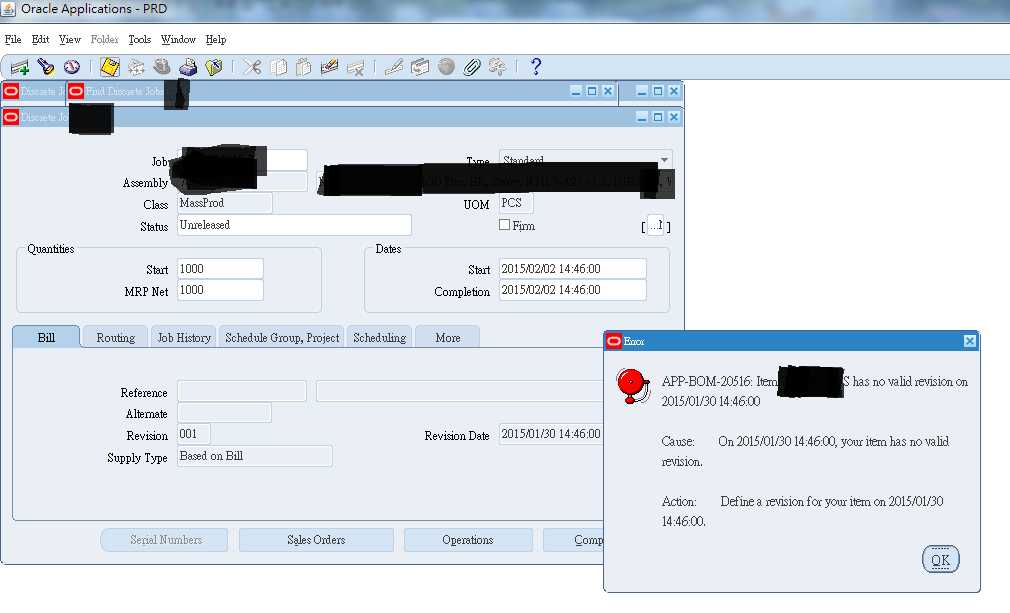1010x613 pixels.
Task: Click the Edit Field pencil icon
Action: [x=394, y=67]
